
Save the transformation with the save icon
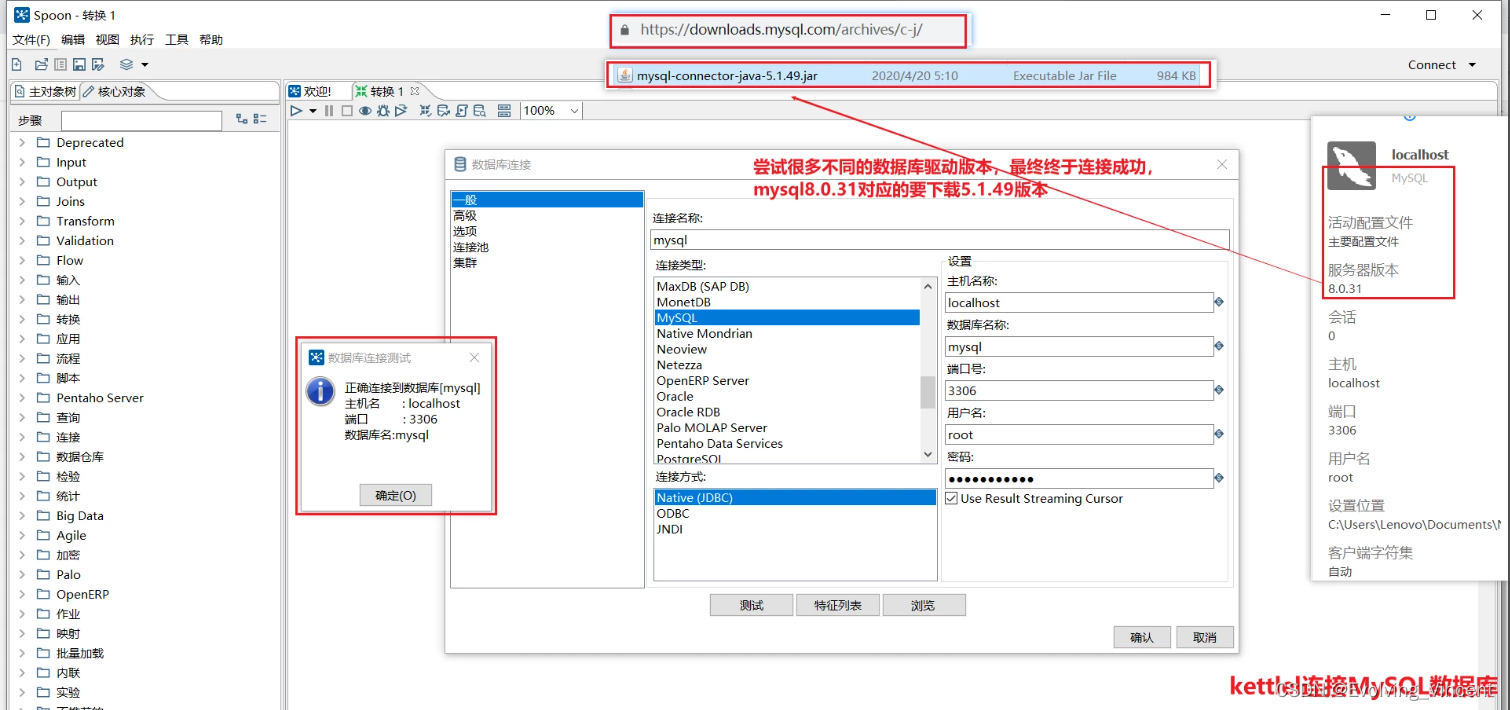point(81,63)
